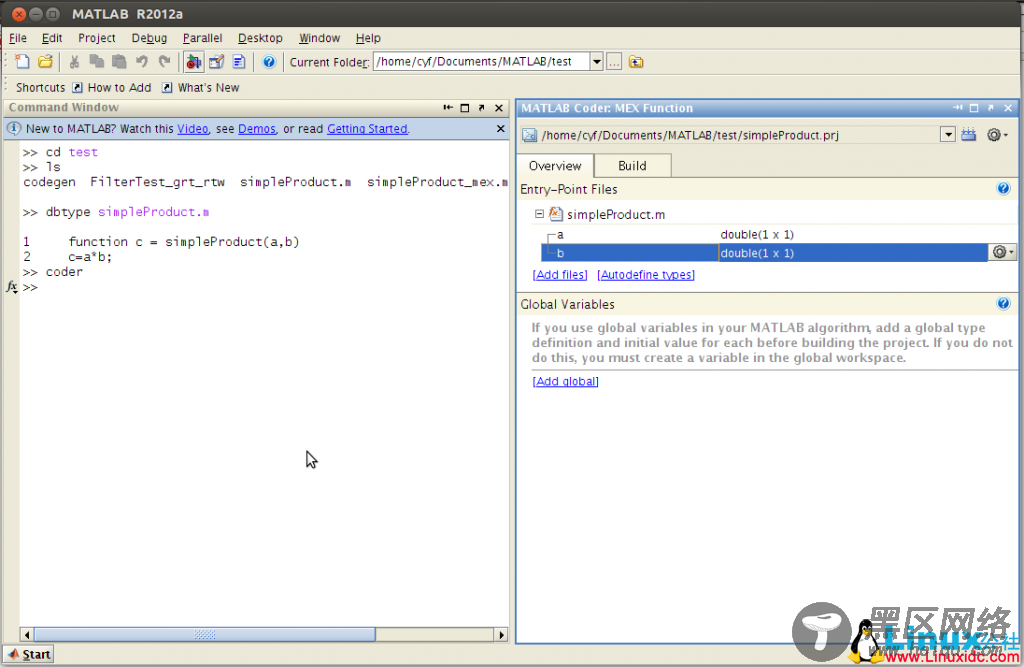
Task: Open MATLAB help question-mark icon
Action: 268,62
